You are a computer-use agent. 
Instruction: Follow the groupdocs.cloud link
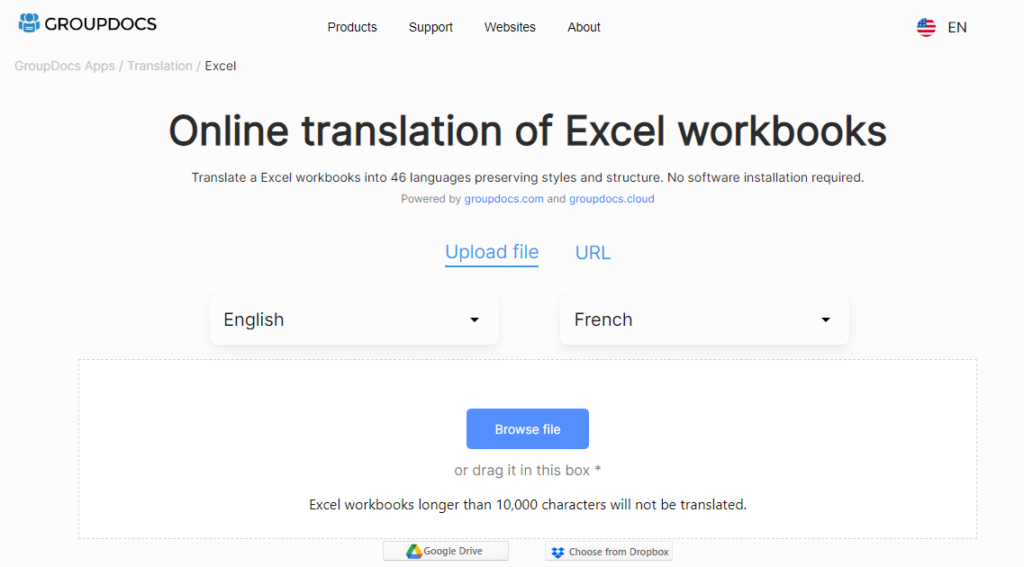[611, 199]
